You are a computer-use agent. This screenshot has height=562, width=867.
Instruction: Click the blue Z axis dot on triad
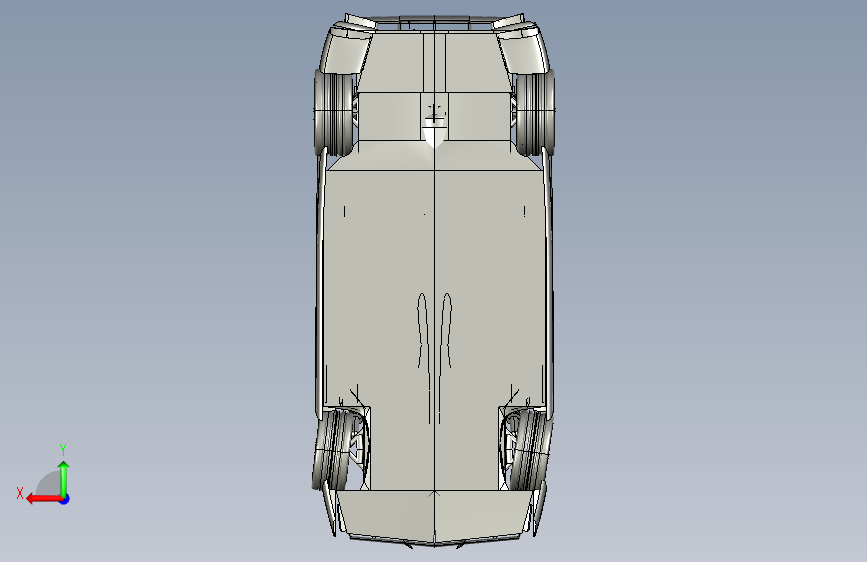tap(65, 499)
